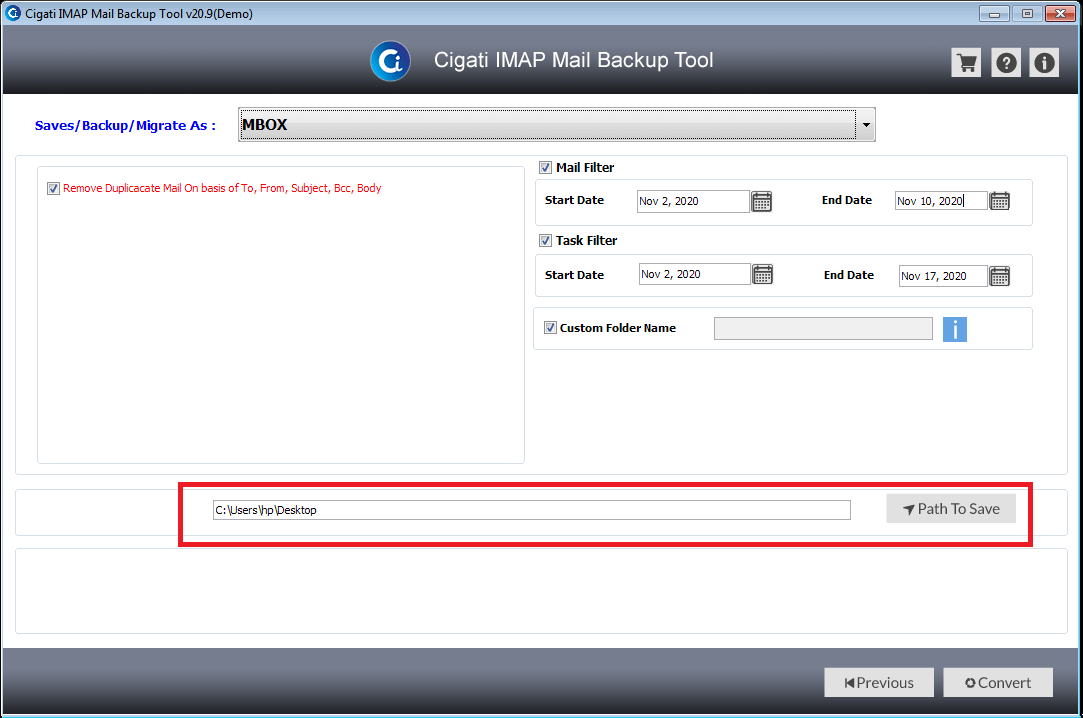Open calendar for Task Filter Start Date
1083x718 pixels.
pyautogui.click(x=763, y=274)
